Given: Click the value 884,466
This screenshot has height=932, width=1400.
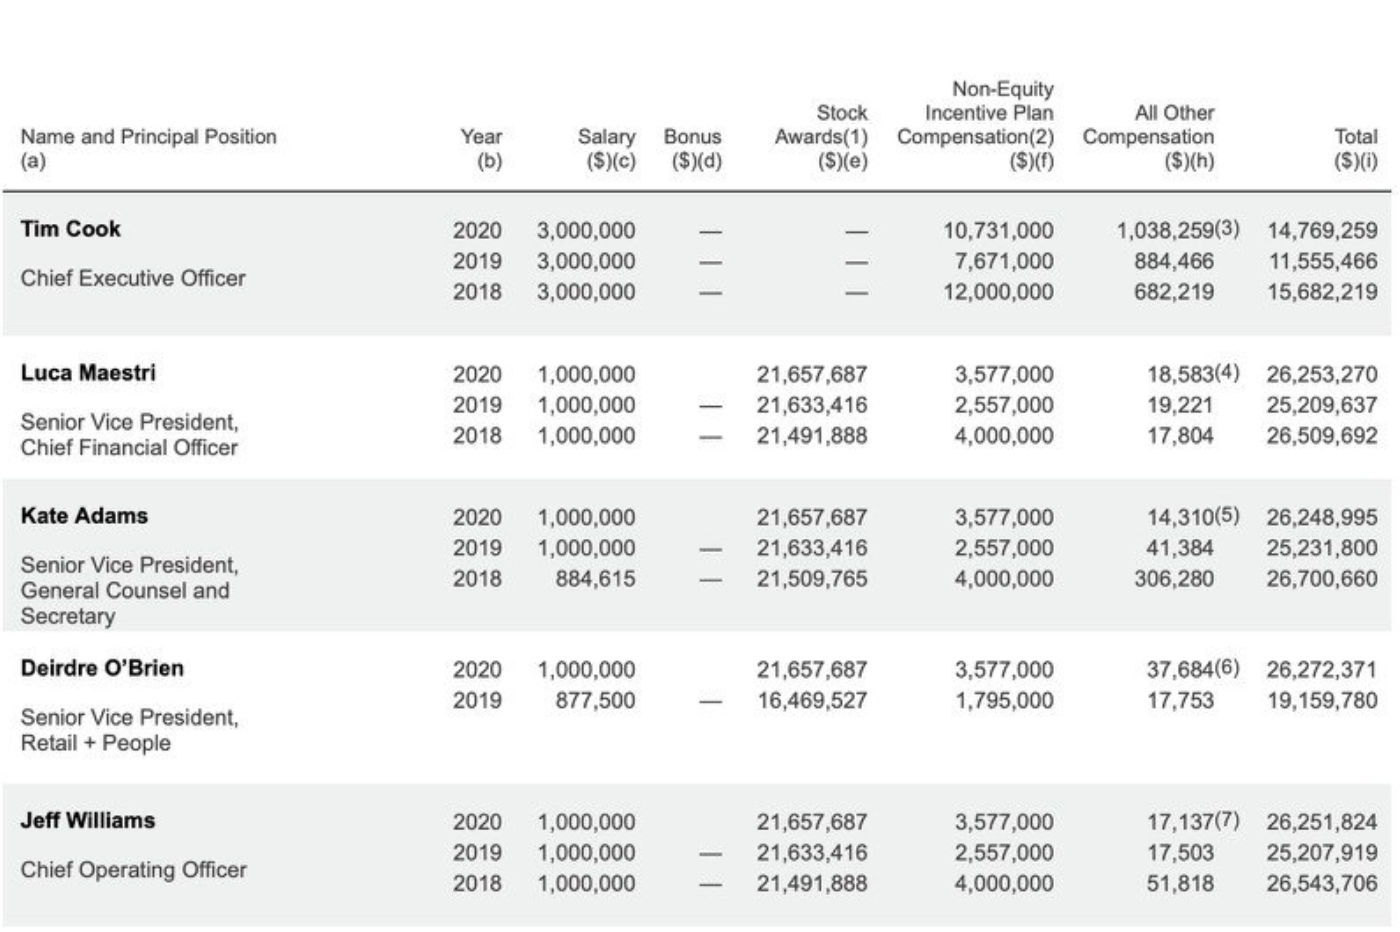Looking at the screenshot, I should (x=1174, y=261).
